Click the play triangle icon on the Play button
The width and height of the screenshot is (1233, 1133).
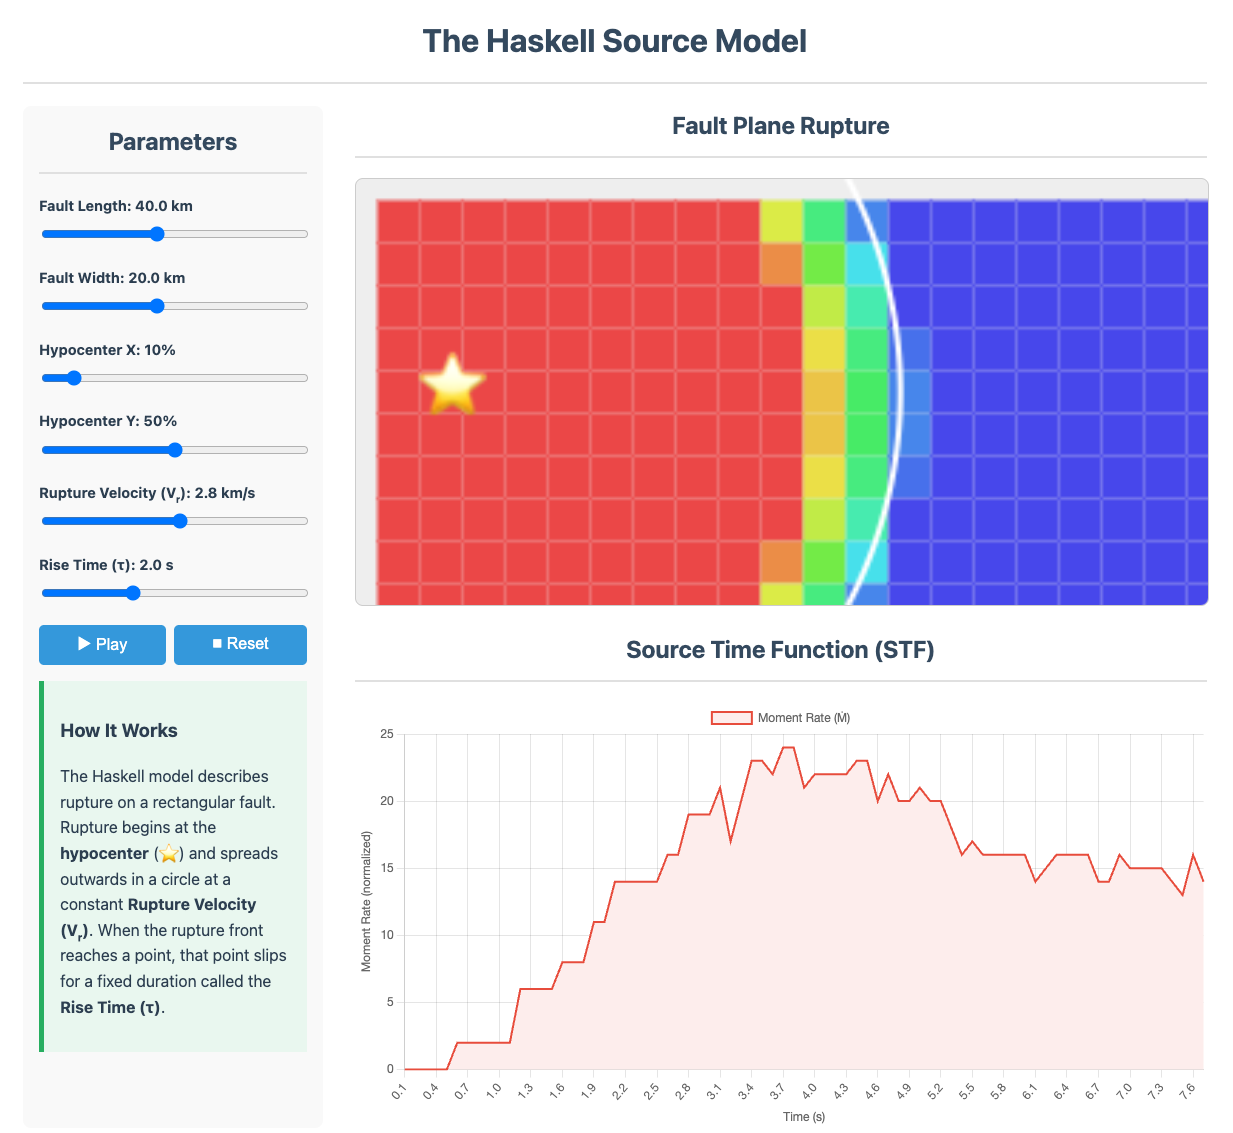85,644
